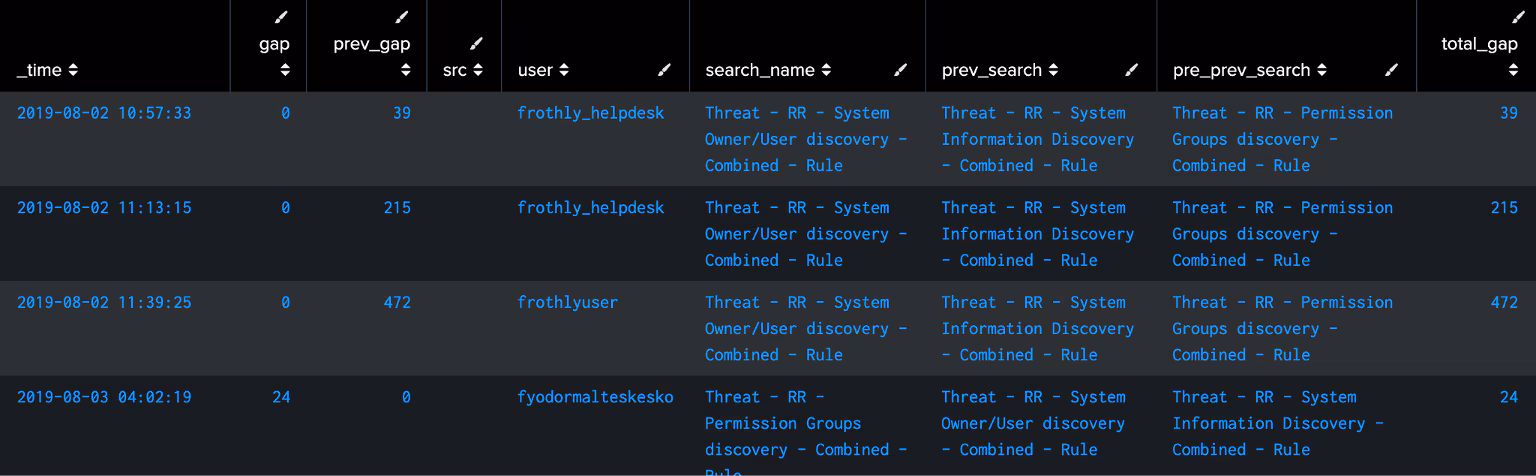The width and height of the screenshot is (1536, 476).
Task: Click pencil icon for prev_search column
Action: pyautogui.click(x=1132, y=70)
